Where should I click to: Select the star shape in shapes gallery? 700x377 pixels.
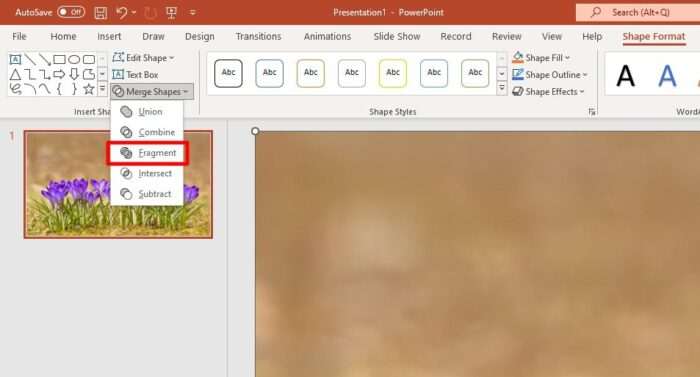pos(89,89)
